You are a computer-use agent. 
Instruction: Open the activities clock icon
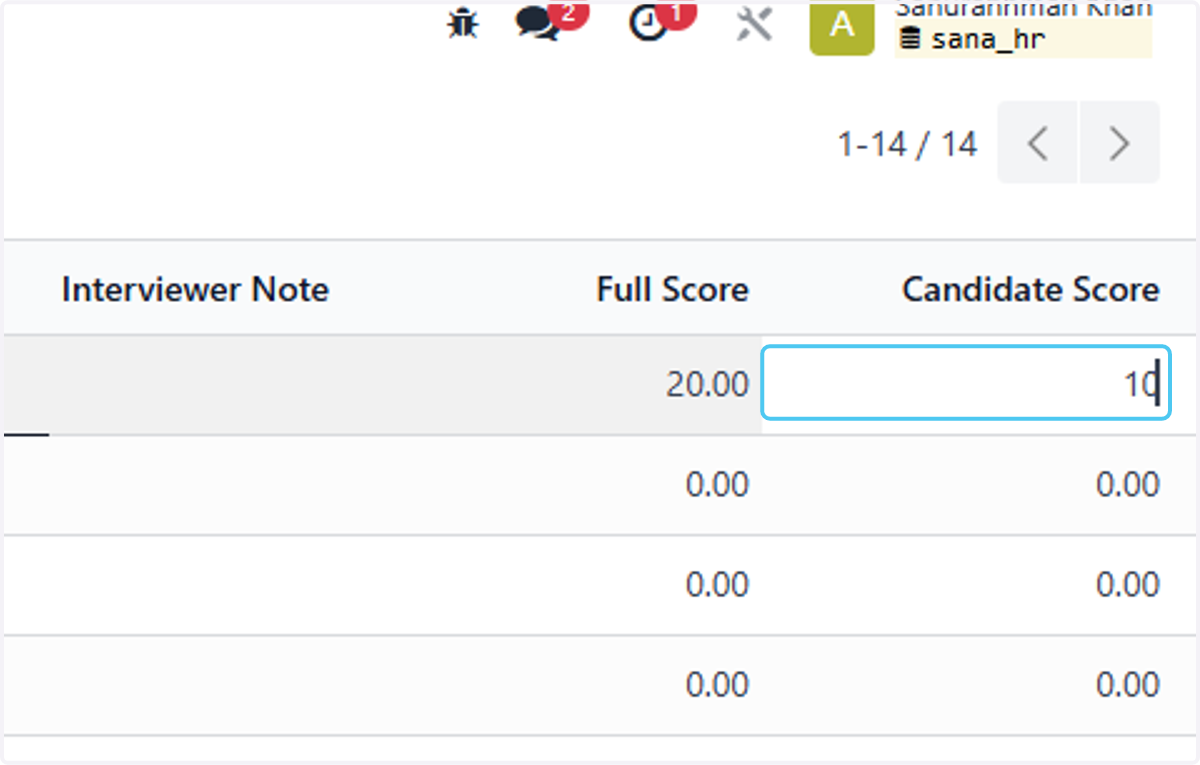point(648,23)
